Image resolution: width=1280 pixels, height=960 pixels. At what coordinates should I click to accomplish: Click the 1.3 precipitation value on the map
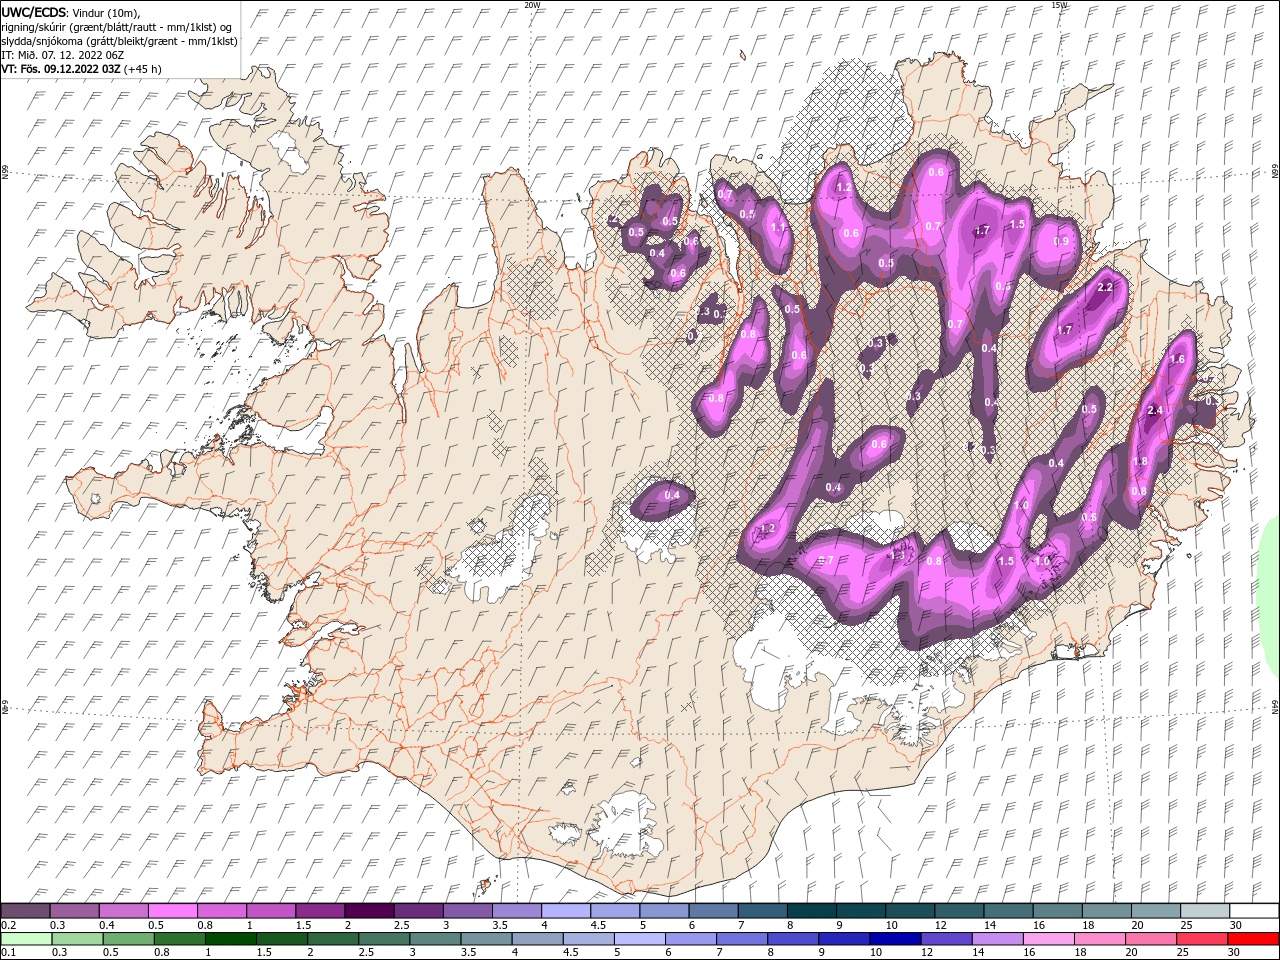(x=897, y=555)
